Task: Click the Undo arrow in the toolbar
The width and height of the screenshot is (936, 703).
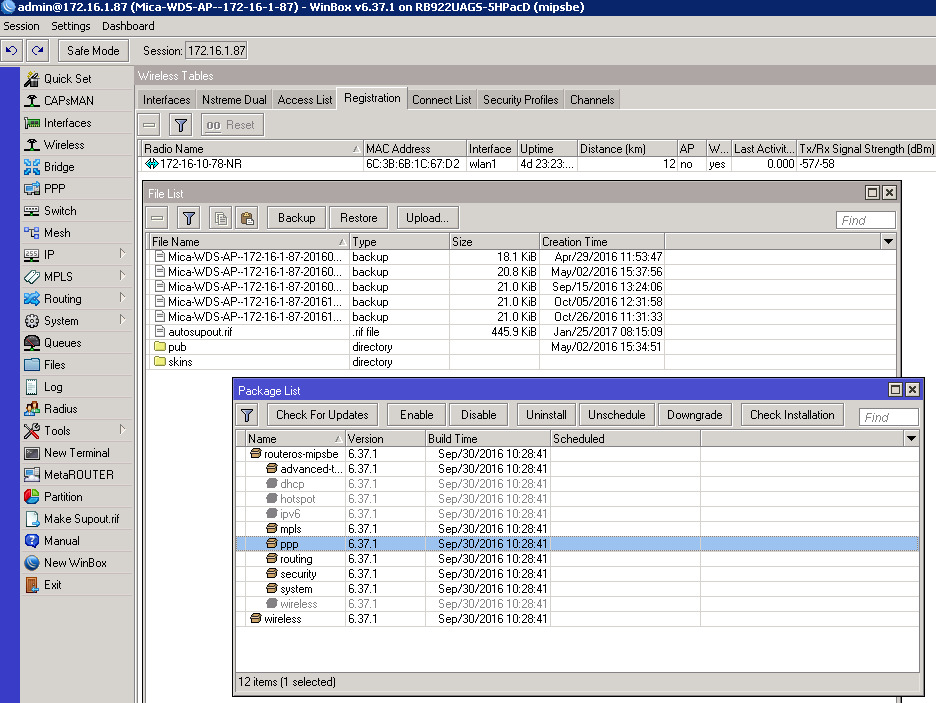Action: (12, 48)
